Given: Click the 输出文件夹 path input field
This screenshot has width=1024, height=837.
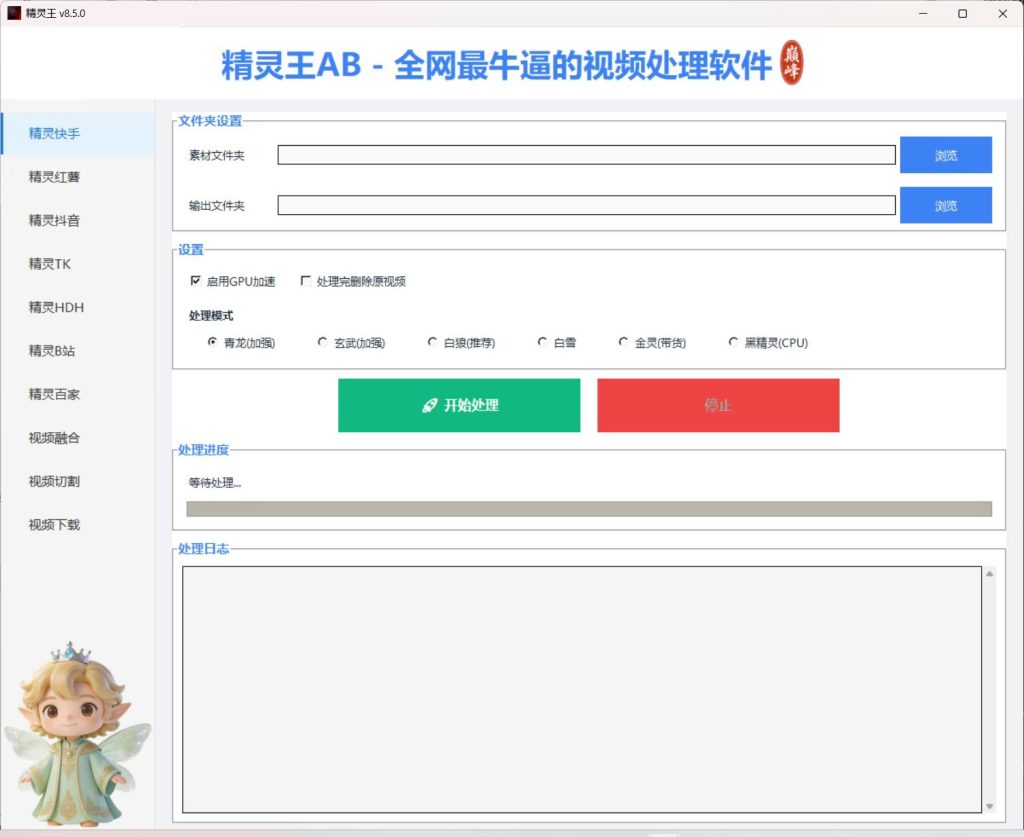Looking at the screenshot, I should click(x=586, y=205).
